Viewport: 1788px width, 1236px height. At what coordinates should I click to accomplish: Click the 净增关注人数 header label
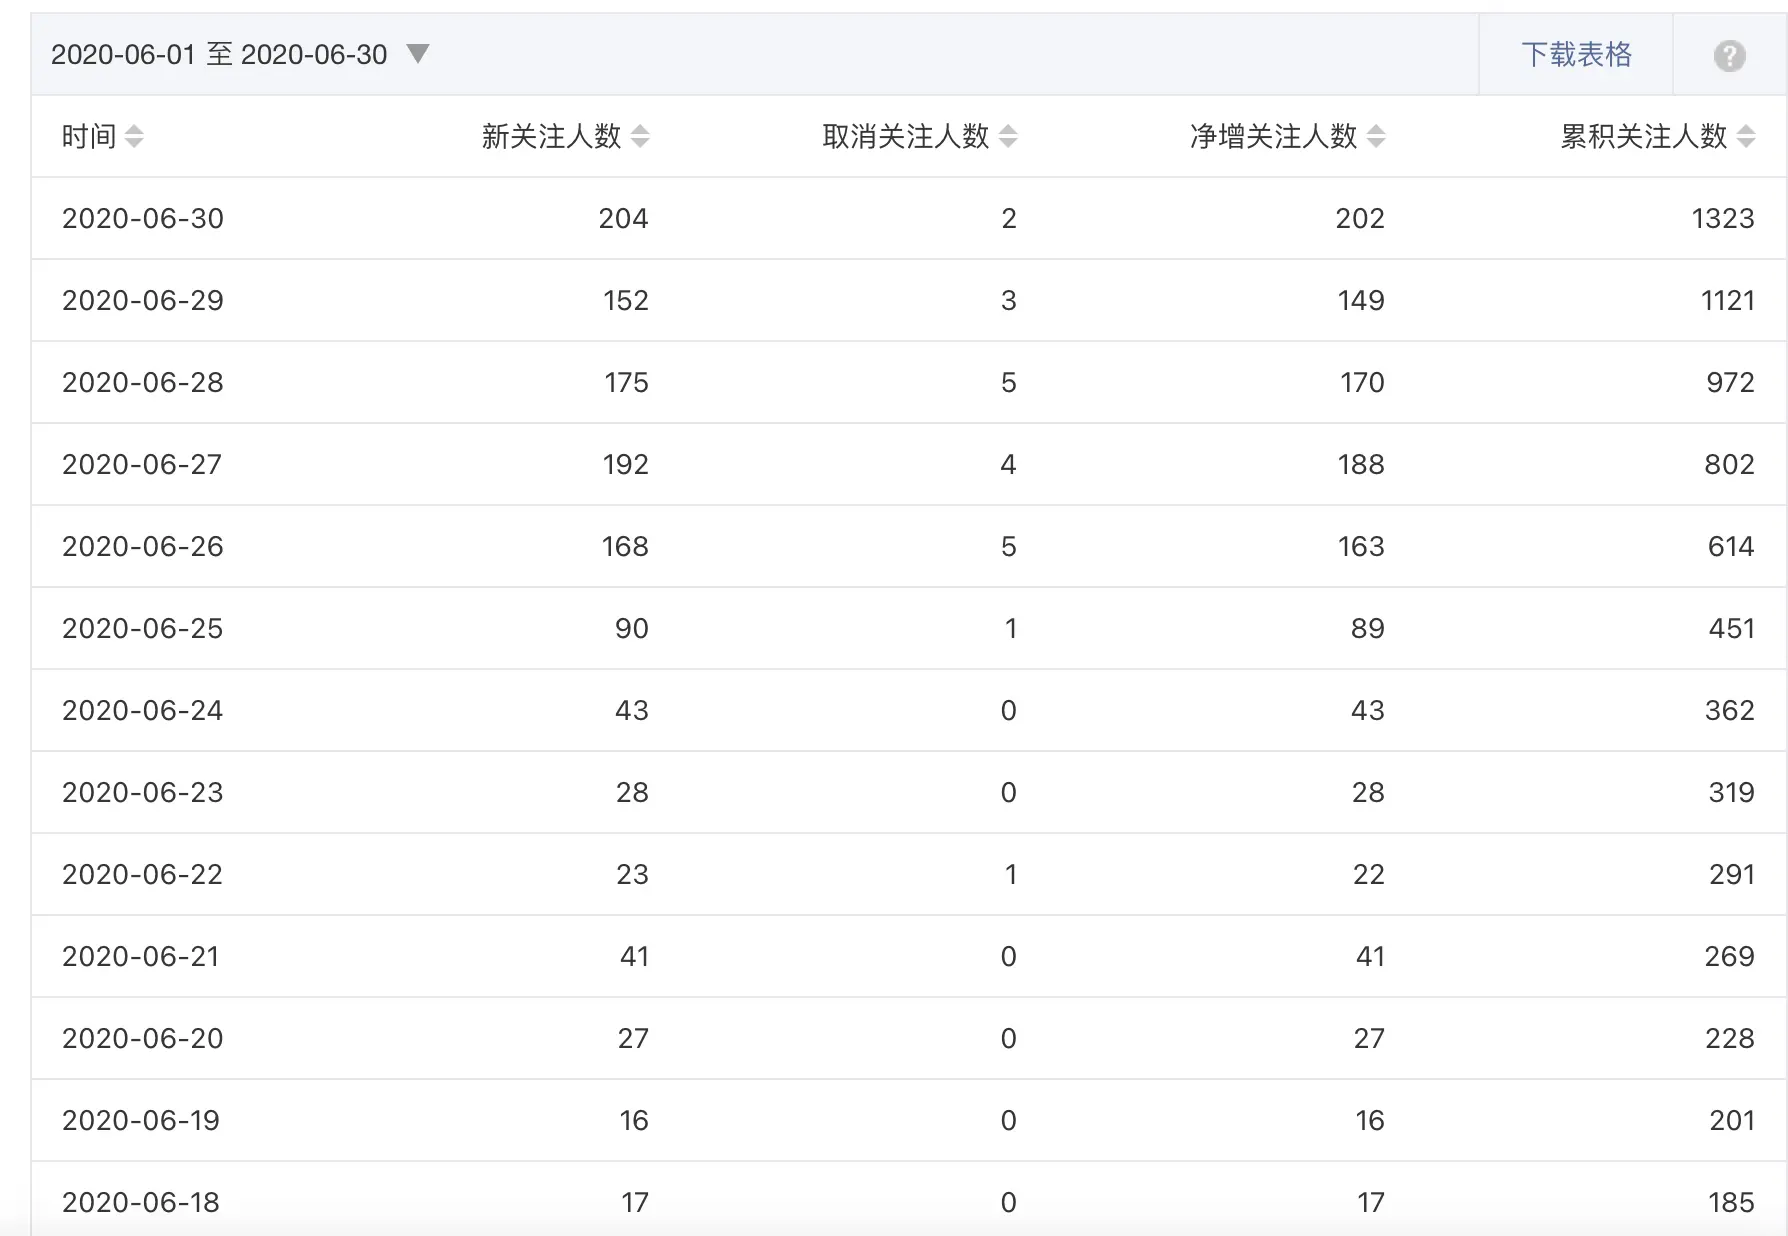(1274, 137)
